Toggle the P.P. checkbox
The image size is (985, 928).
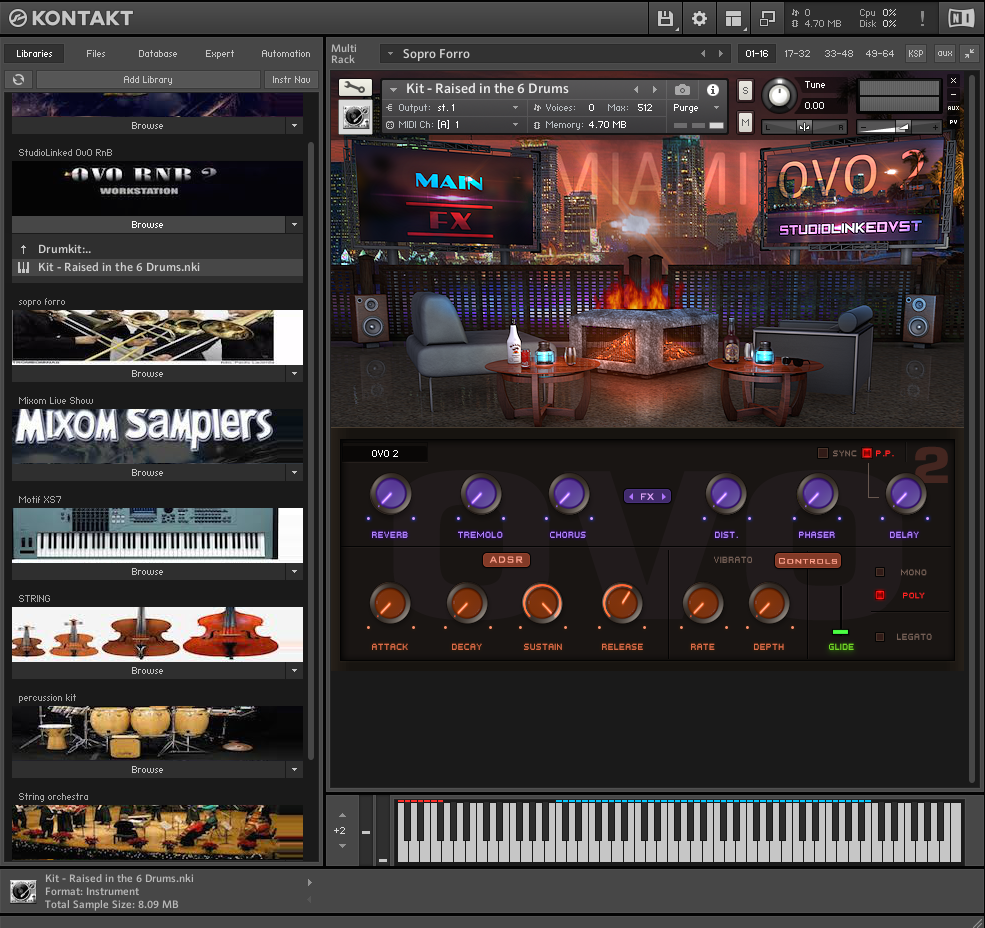pyautogui.click(x=867, y=453)
